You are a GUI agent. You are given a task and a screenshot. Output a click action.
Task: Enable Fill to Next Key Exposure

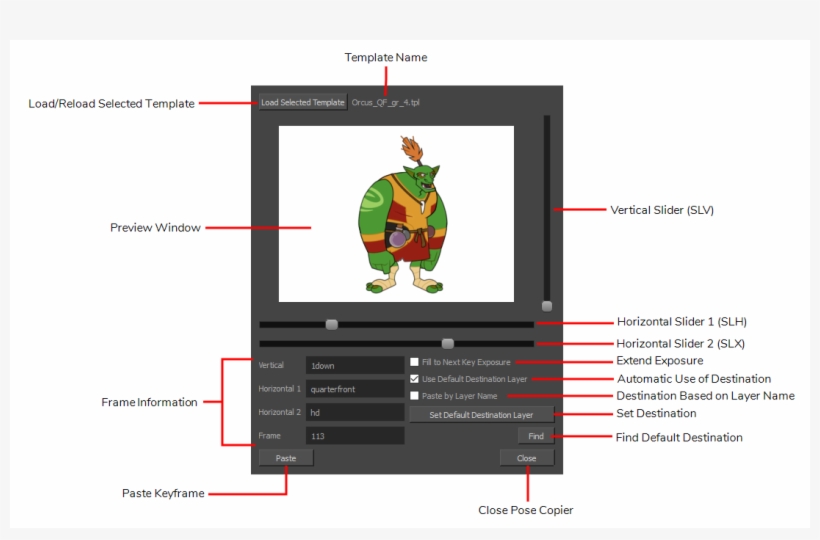[x=415, y=362]
